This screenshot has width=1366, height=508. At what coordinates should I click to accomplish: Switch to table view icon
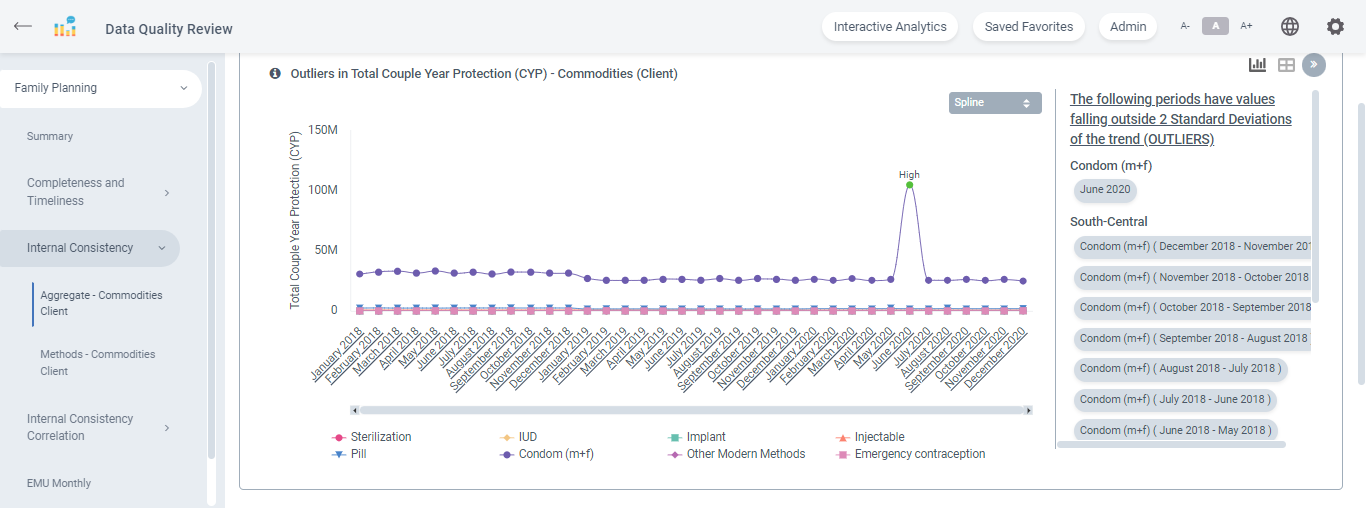pos(1287,65)
